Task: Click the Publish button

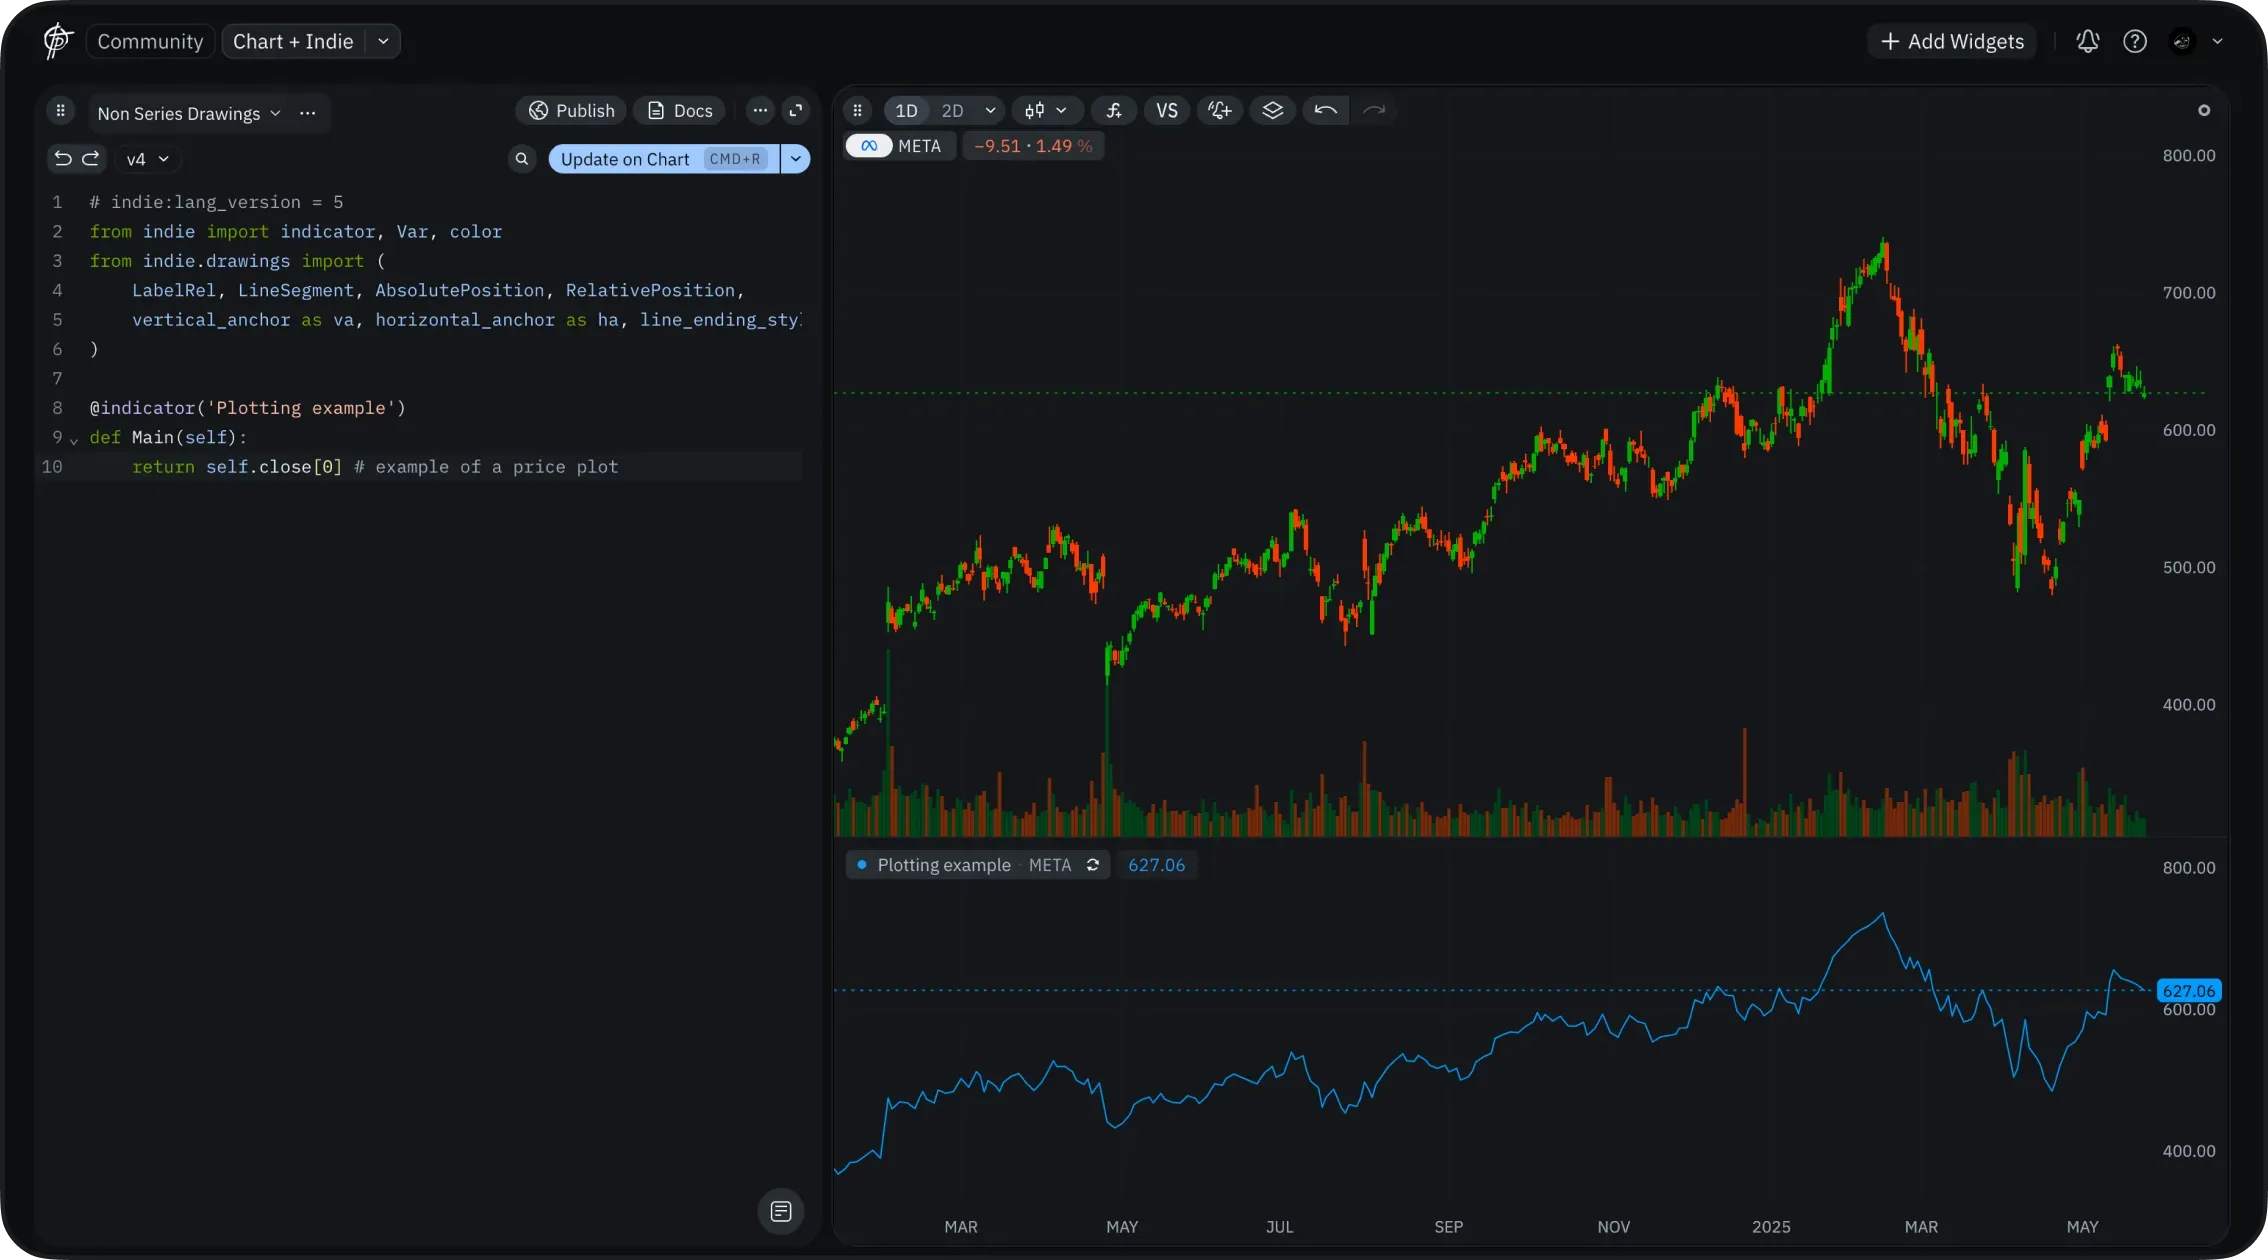Action: (x=572, y=111)
